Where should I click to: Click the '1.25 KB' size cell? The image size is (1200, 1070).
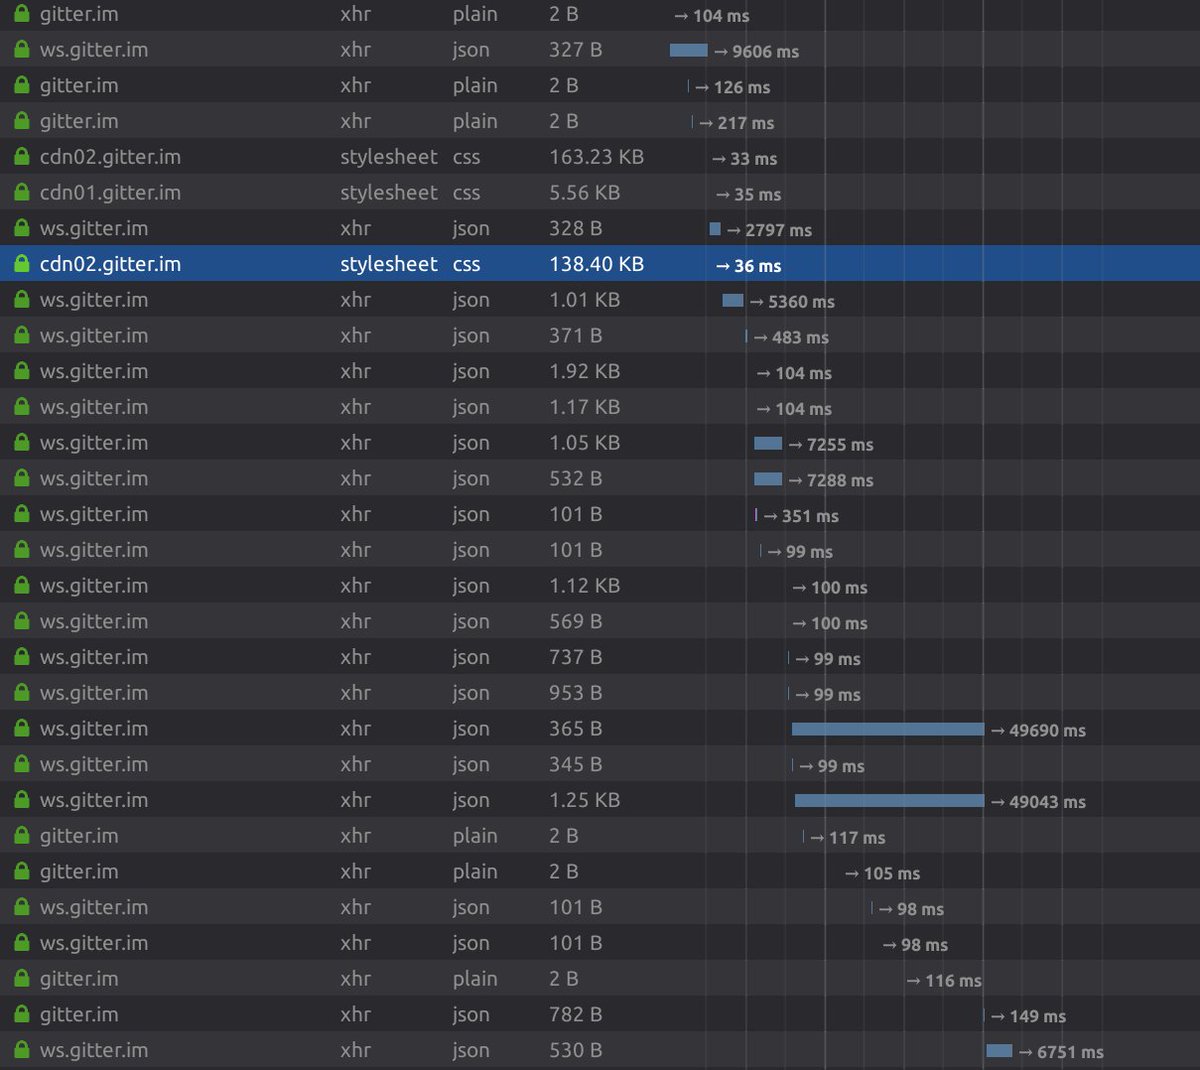click(x=584, y=800)
